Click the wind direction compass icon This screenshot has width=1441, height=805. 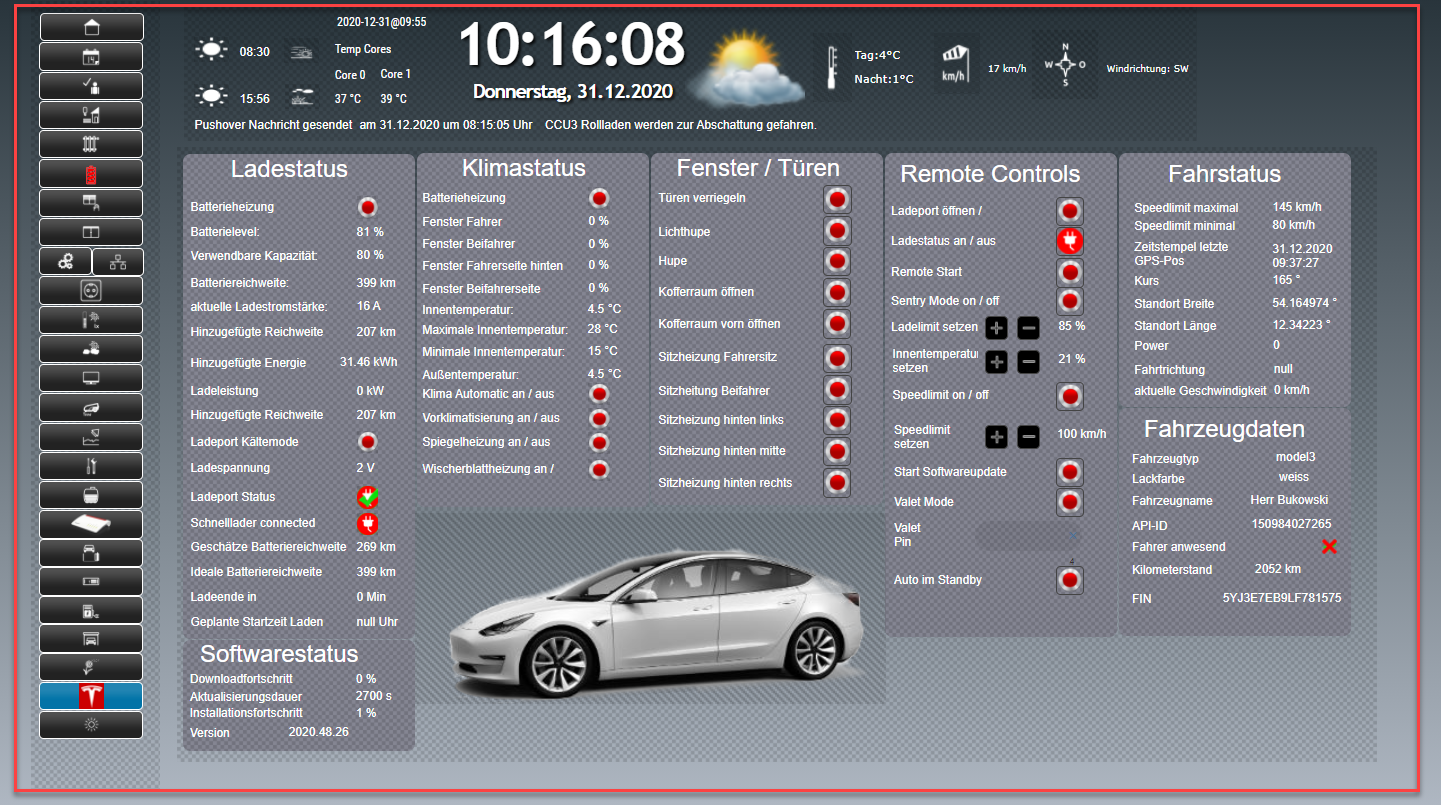tap(1065, 64)
